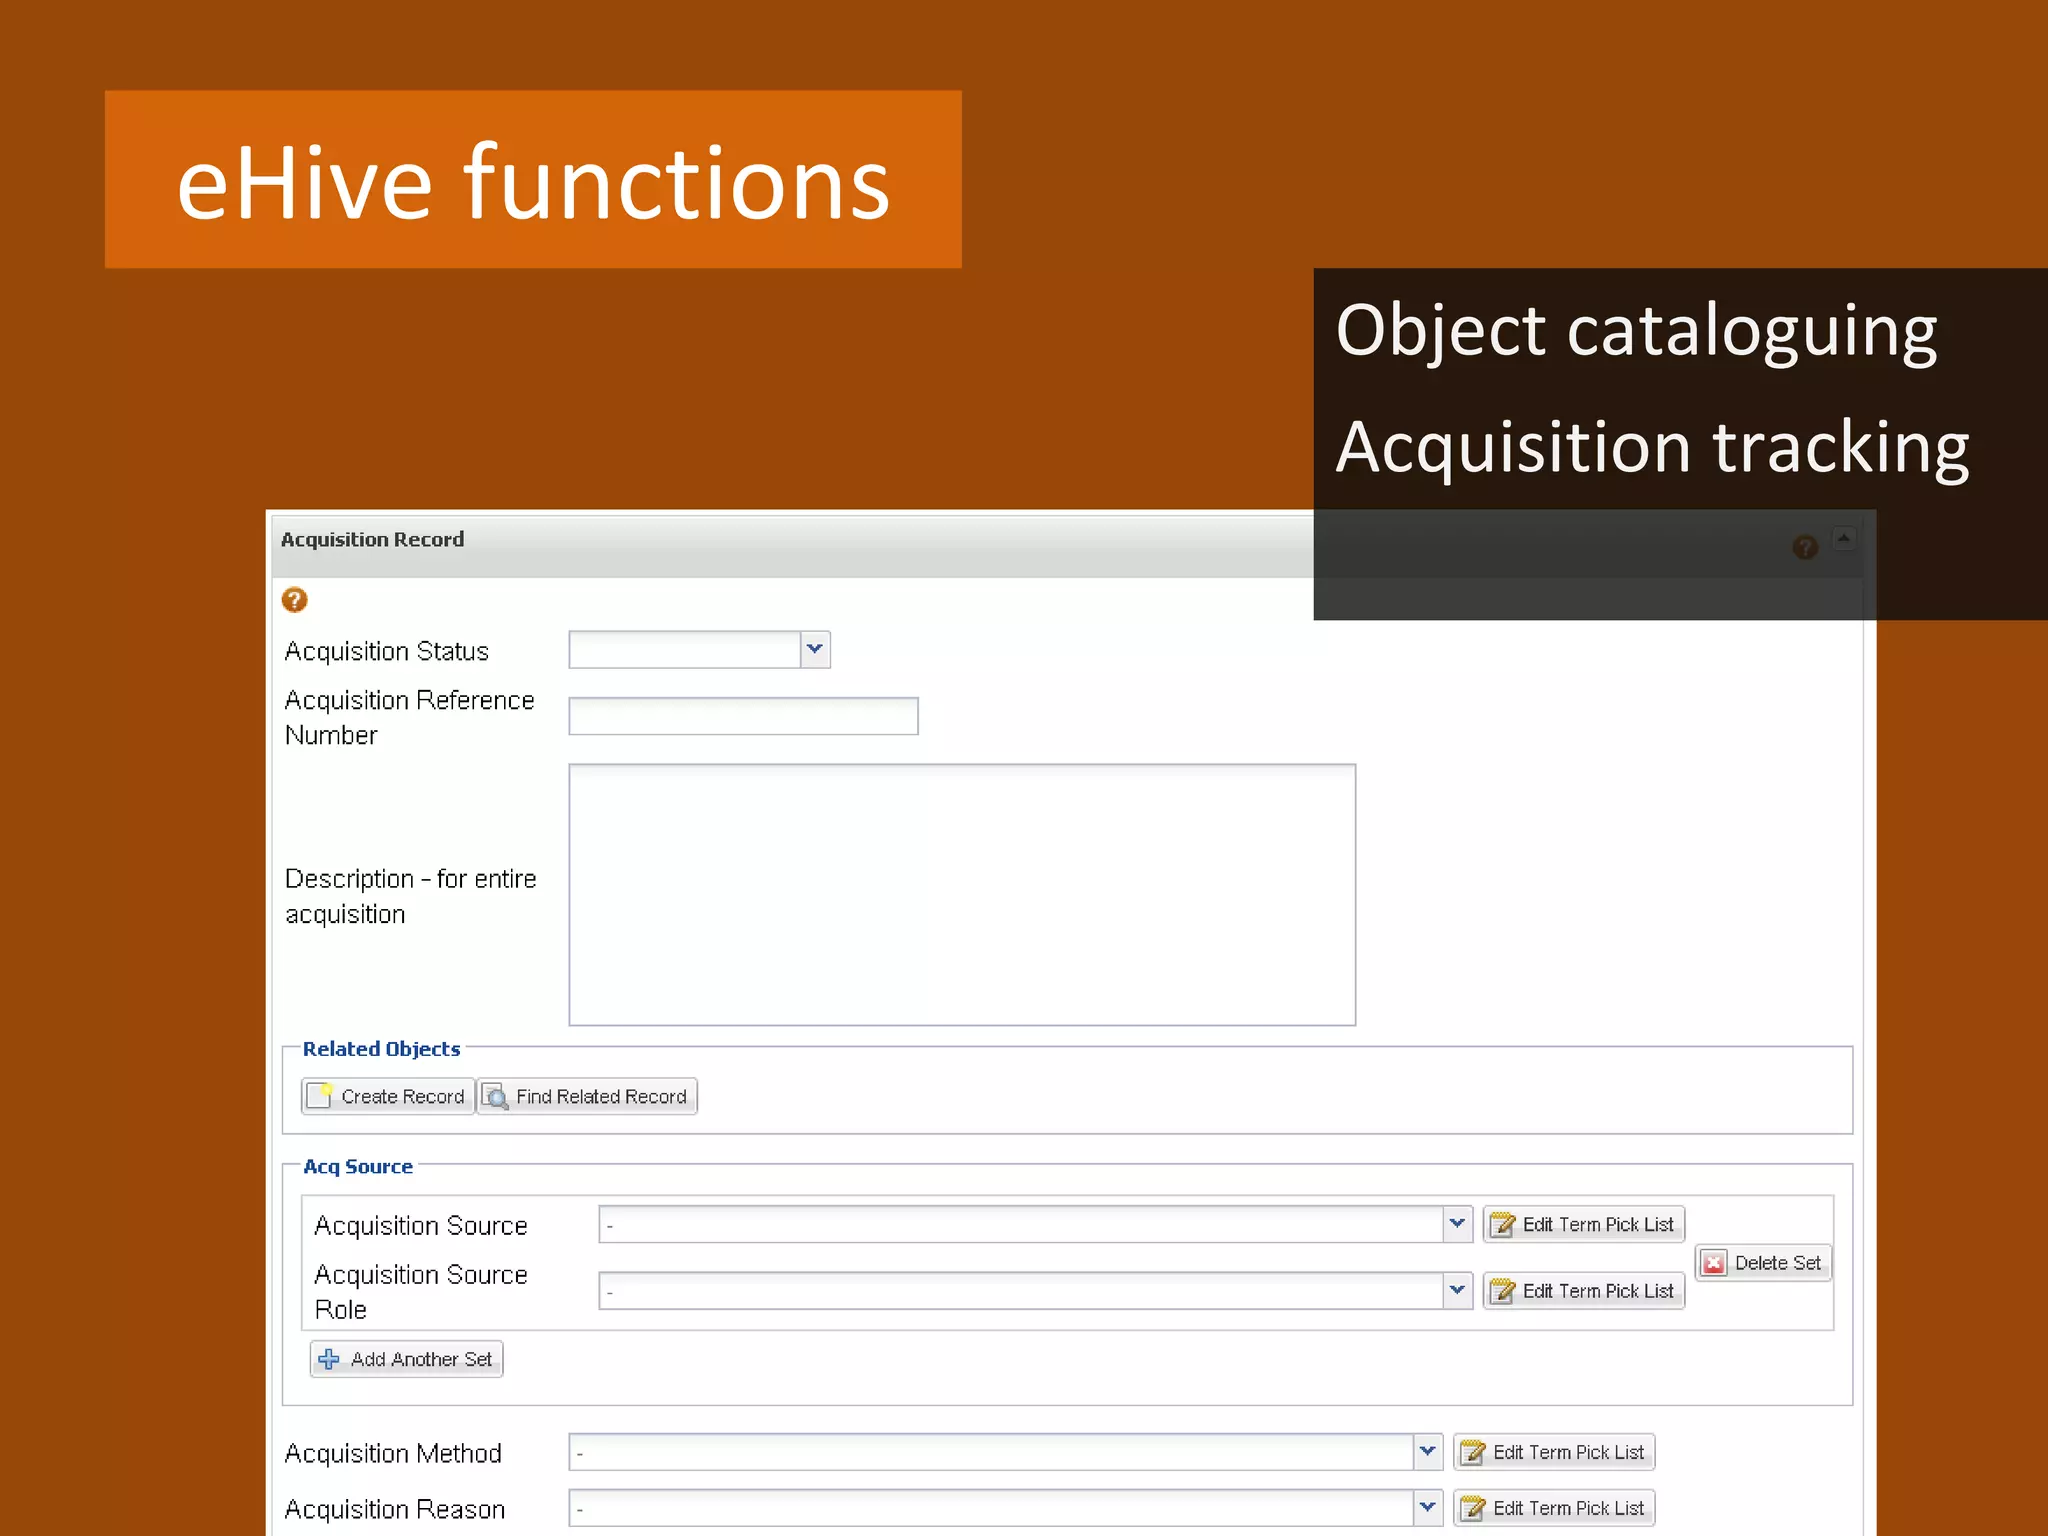This screenshot has height=1536, width=2048.
Task: Collapse the Acquisition Record panel via header arrow
Action: 1844,539
